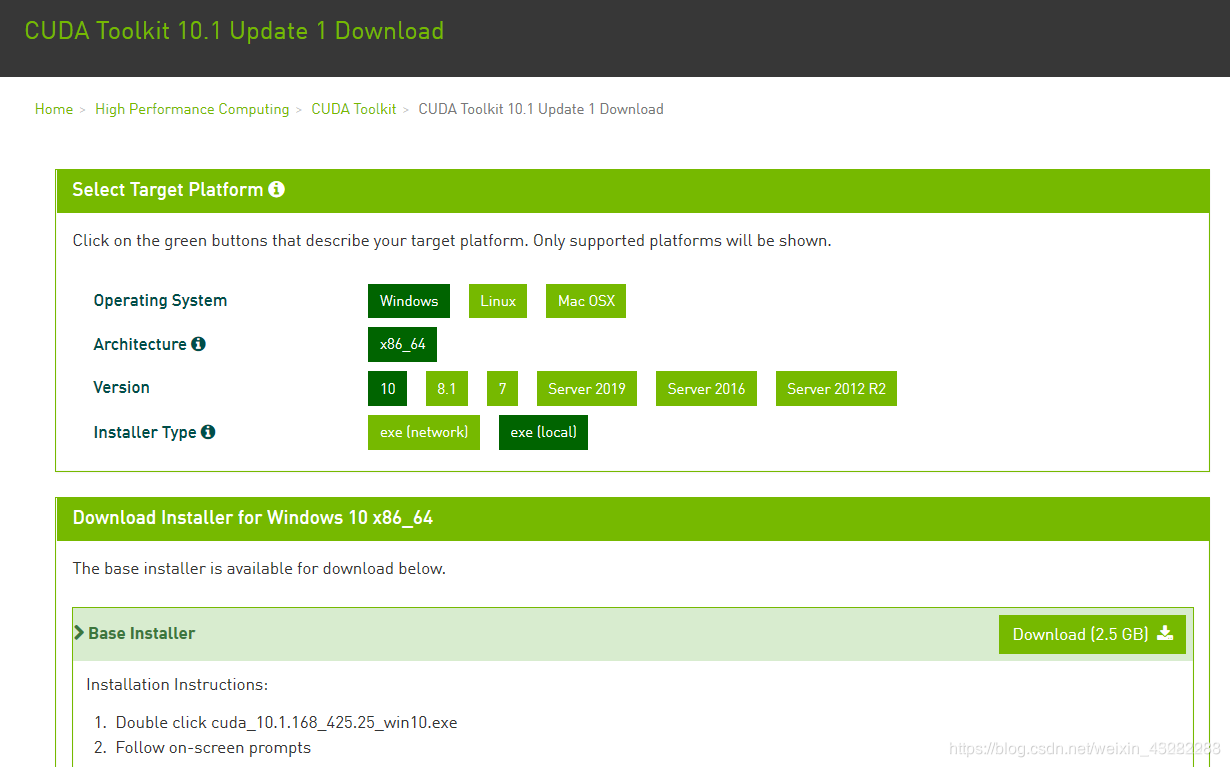1230x767 pixels.
Task: Select exe (local) installer type
Action: 543,432
